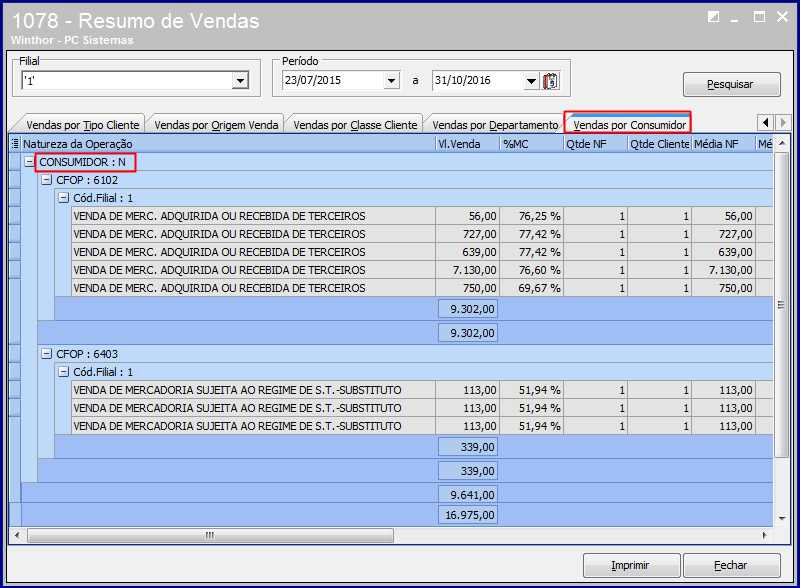Click the end date field 31/10/2016
The image size is (800, 588).
[x=479, y=81]
